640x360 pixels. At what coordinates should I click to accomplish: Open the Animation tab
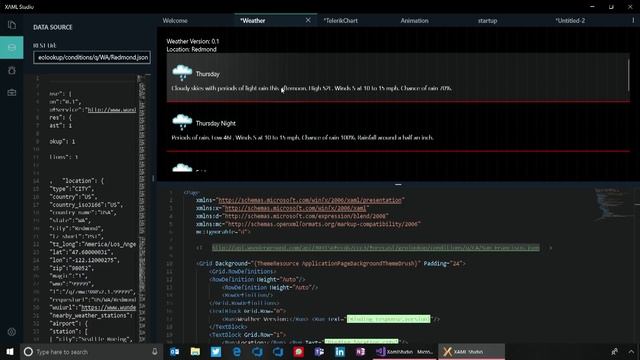tap(414, 20)
